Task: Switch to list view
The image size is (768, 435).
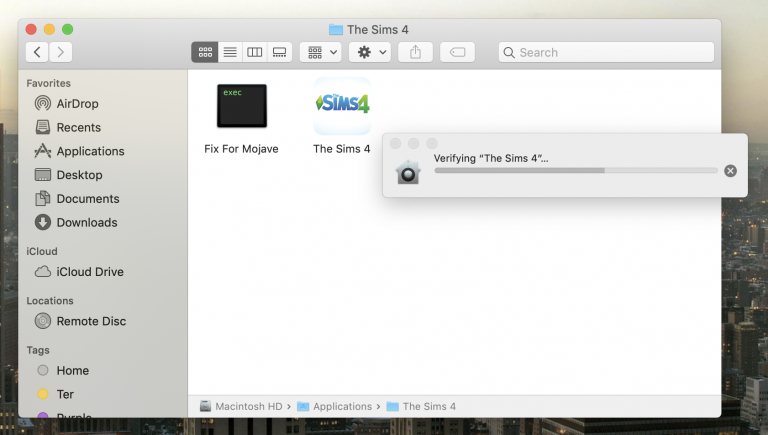Action: 230,52
